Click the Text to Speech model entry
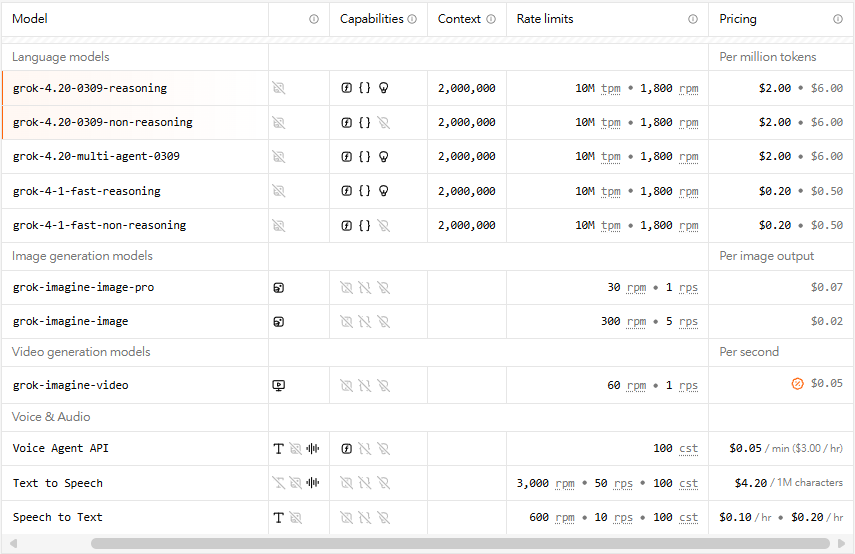The height and width of the screenshot is (554, 855). [58, 483]
